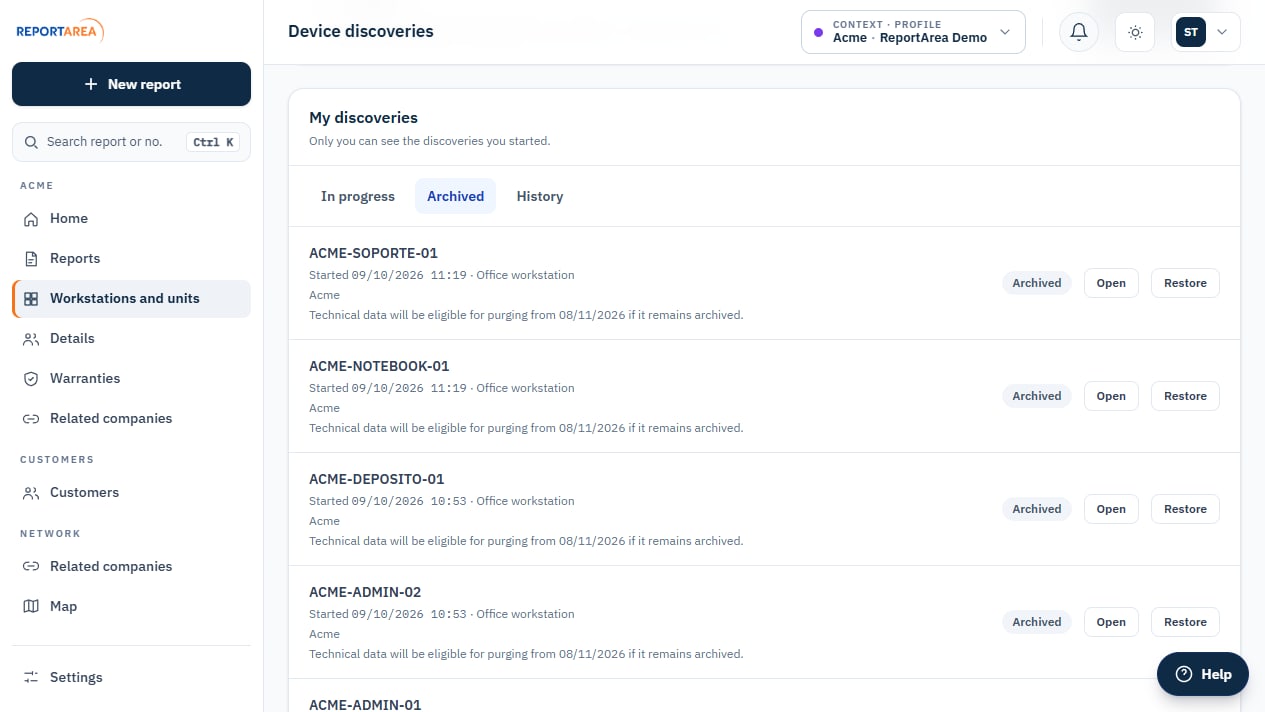Click the Settings sliders icon
This screenshot has width=1265, height=712.
pos(31,677)
